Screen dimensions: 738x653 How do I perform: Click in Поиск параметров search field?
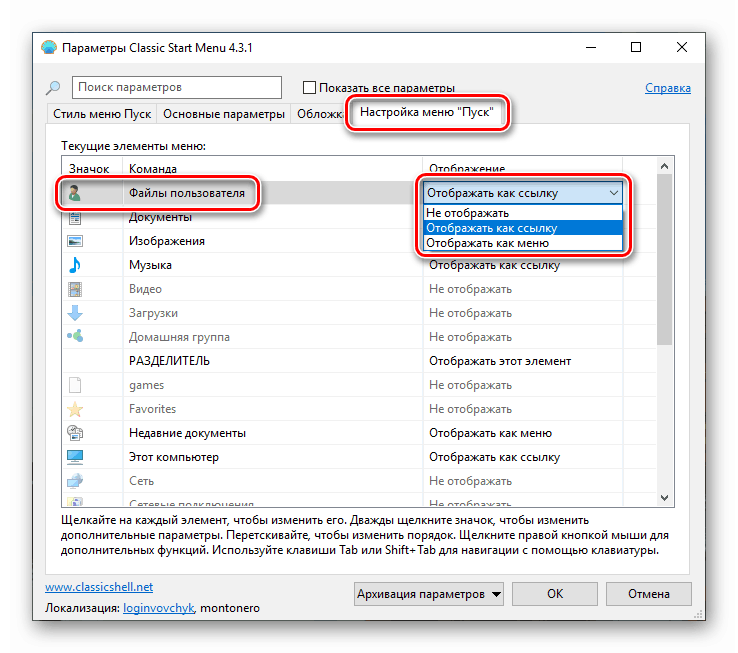click(x=177, y=87)
